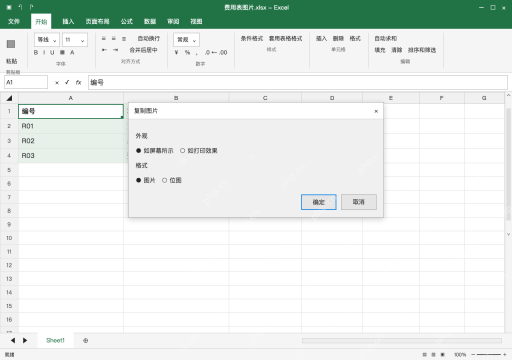Image resolution: width=512 pixels, height=360 pixels.
Task: Switch to the 插入 ribbon tab
Action: pos(68,21)
